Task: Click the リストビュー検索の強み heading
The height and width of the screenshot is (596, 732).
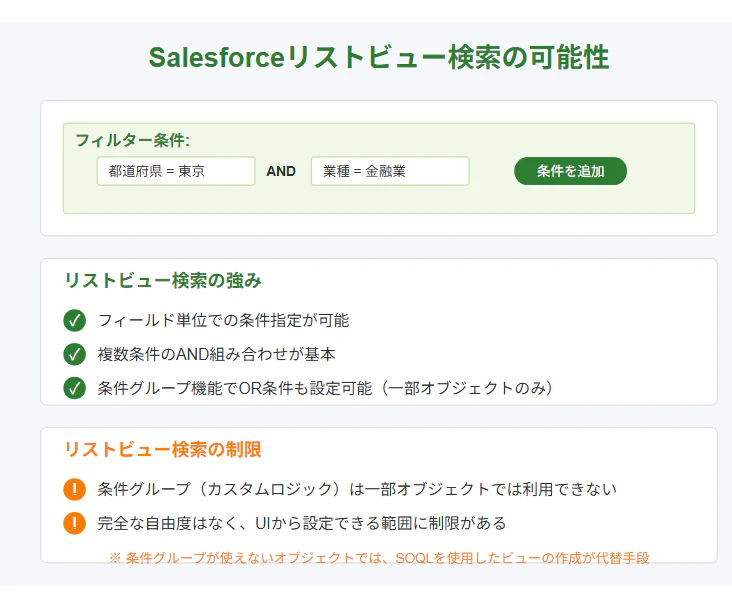Action: [x=163, y=280]
